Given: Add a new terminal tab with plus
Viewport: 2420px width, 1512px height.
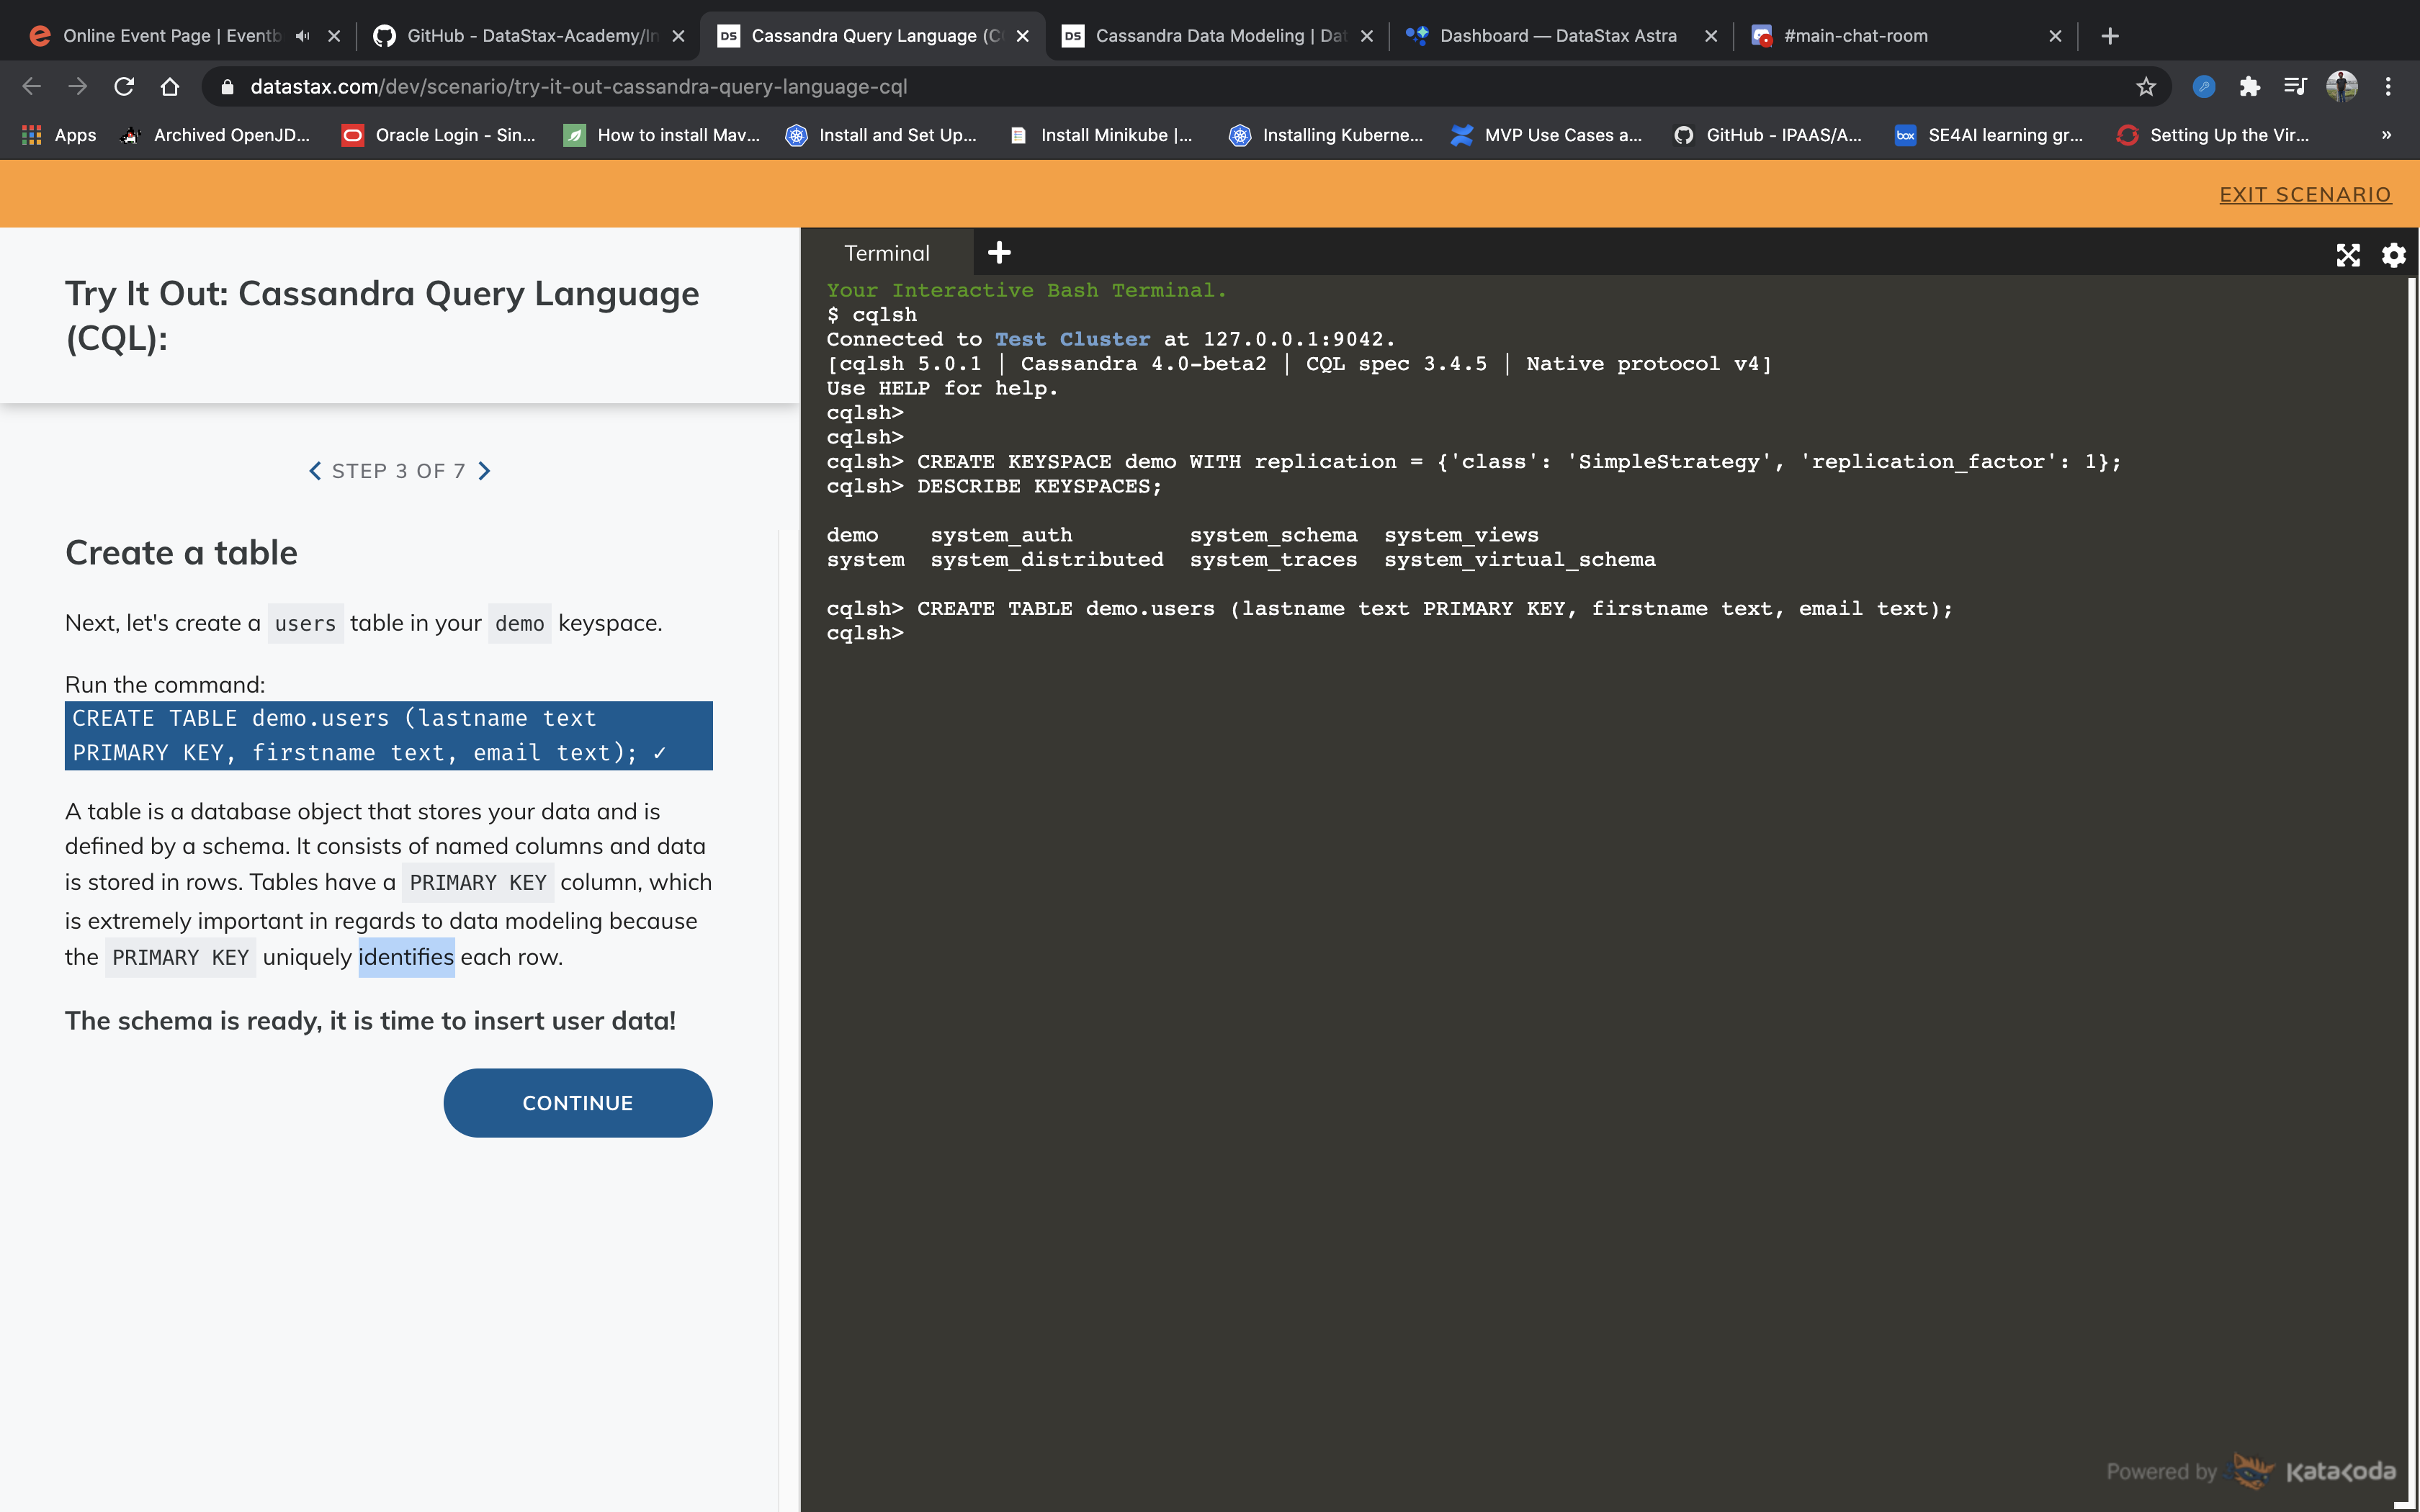Looking at the screenshot, I should [x=999, y=253].
